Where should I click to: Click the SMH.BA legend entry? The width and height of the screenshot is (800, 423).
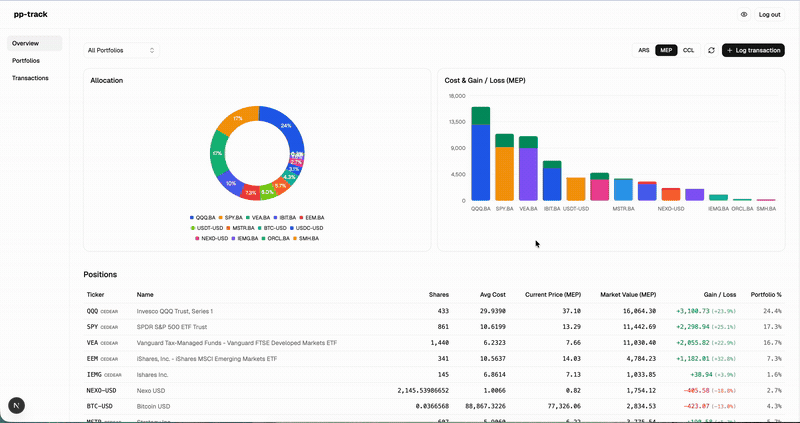[x=307, y=238]
